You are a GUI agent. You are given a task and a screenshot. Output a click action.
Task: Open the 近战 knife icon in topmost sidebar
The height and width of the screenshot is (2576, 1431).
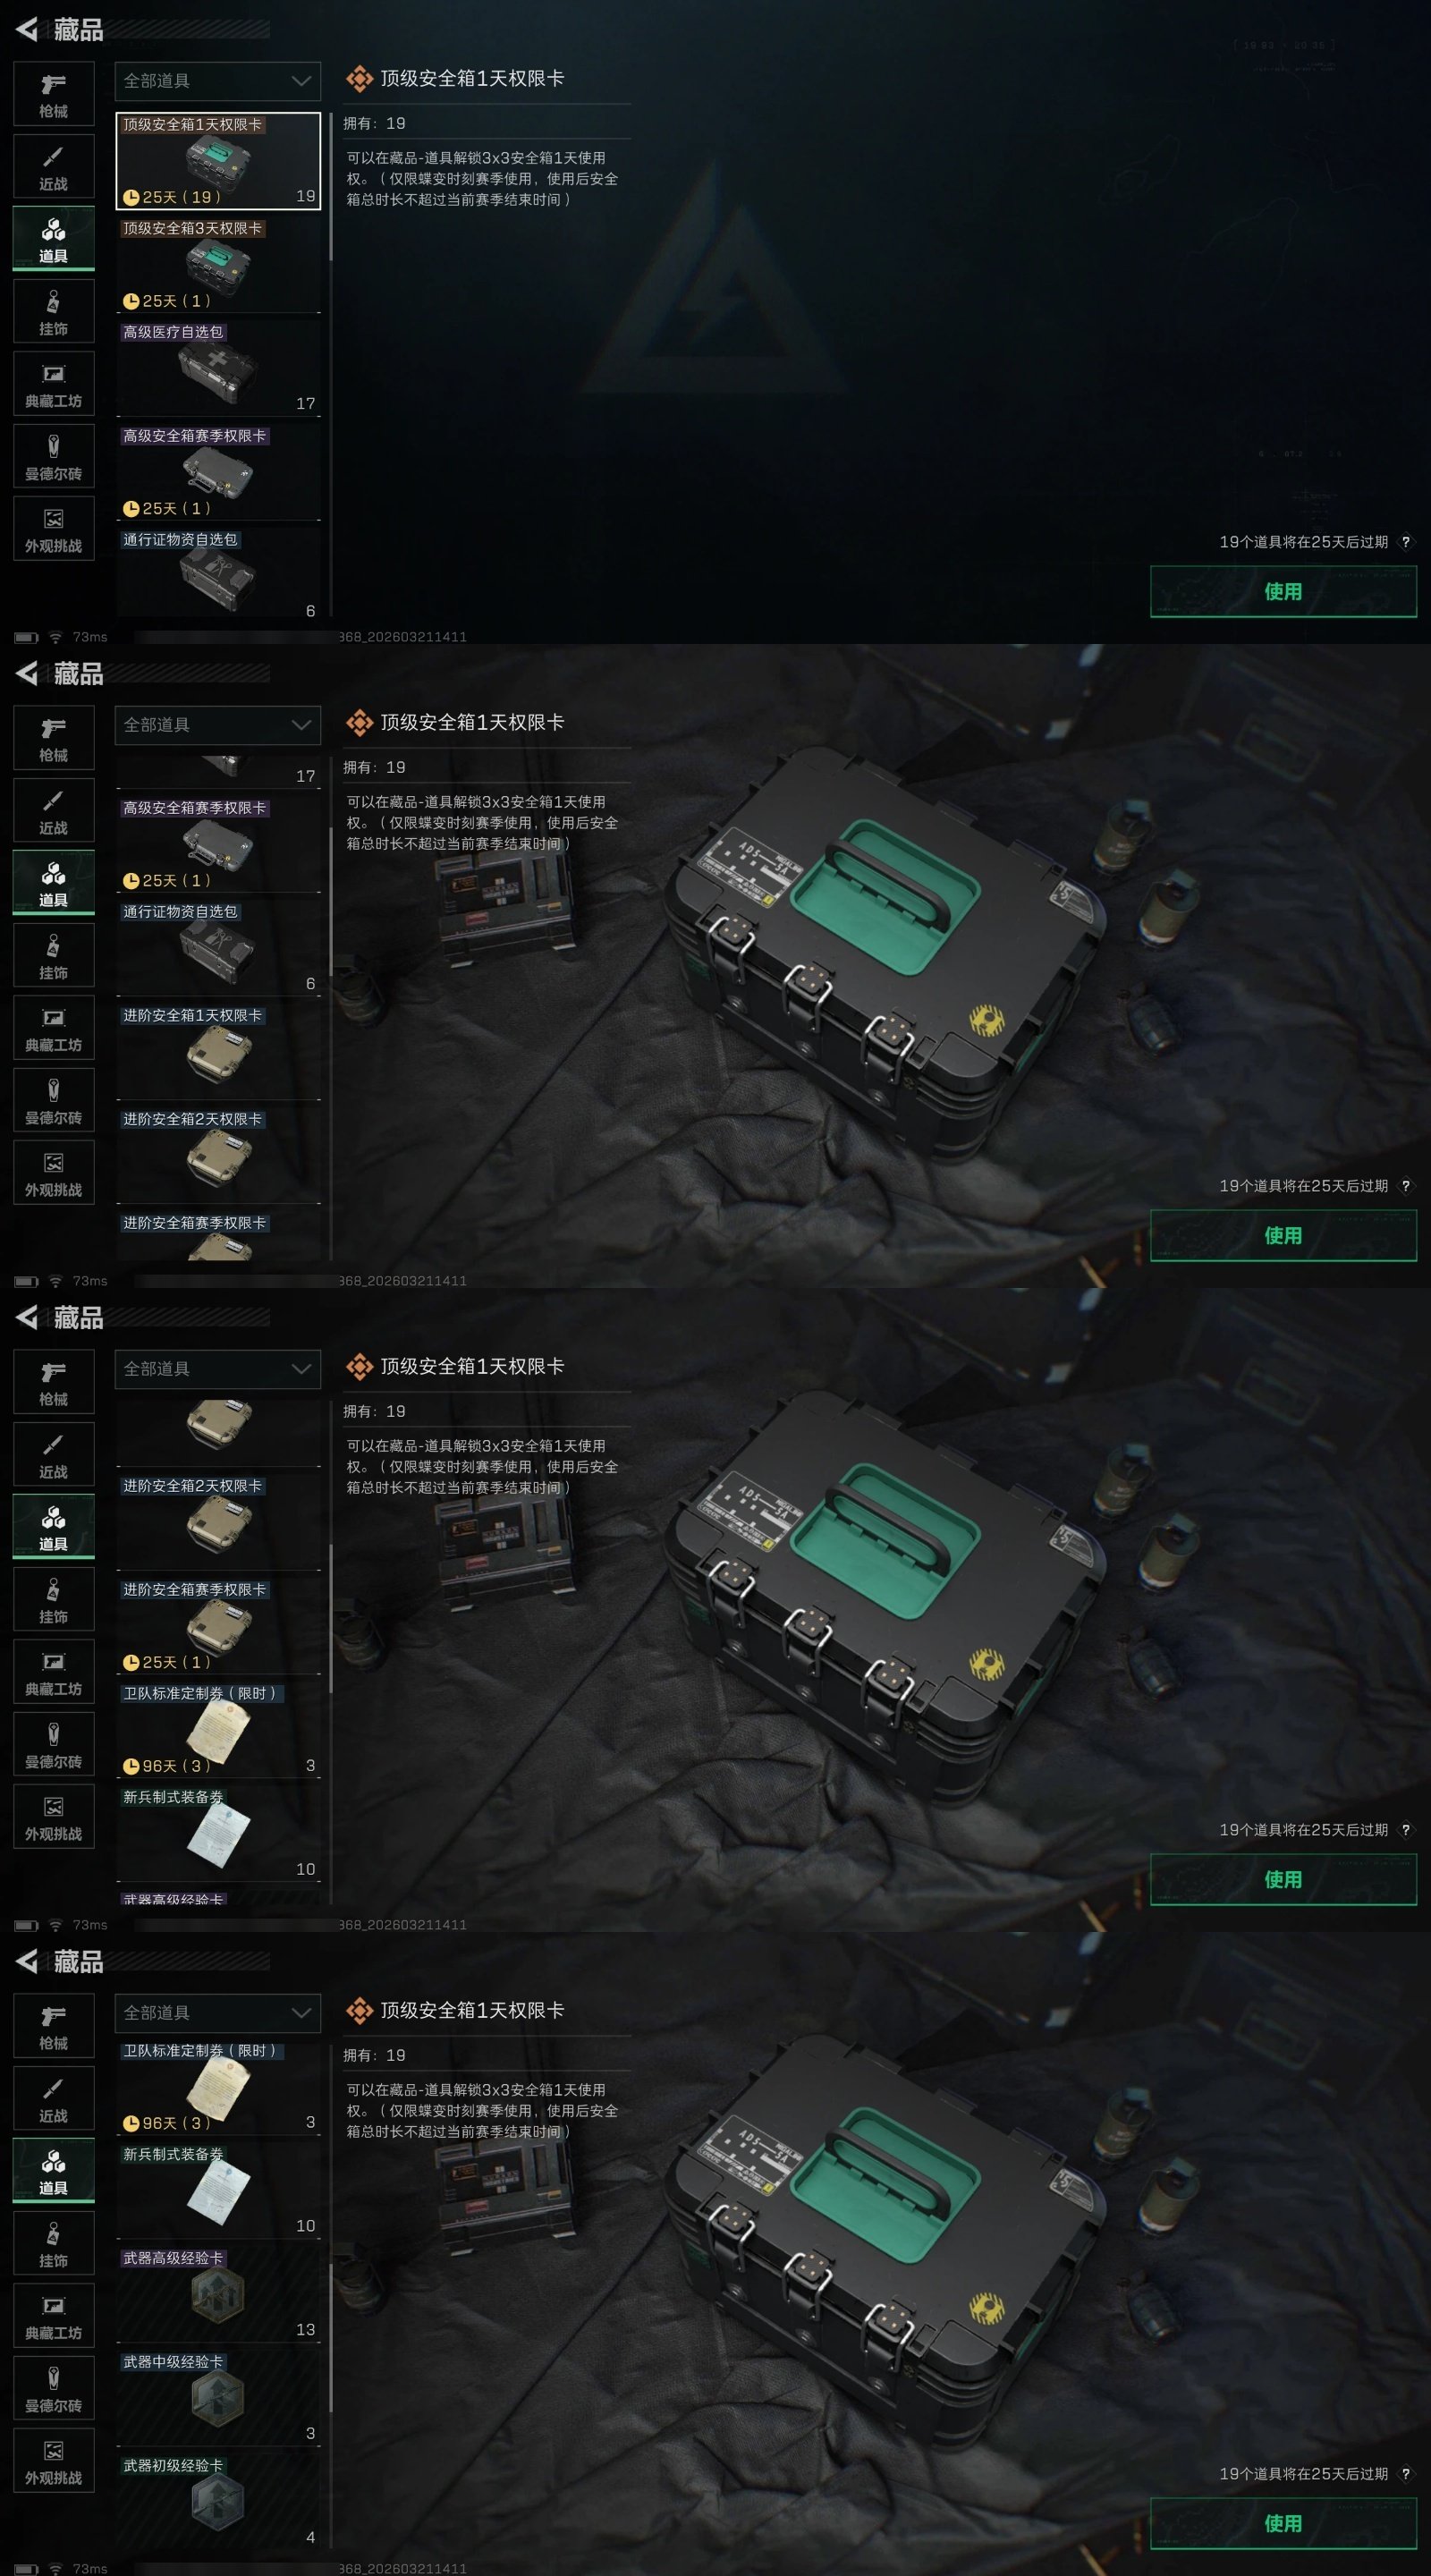54,166
